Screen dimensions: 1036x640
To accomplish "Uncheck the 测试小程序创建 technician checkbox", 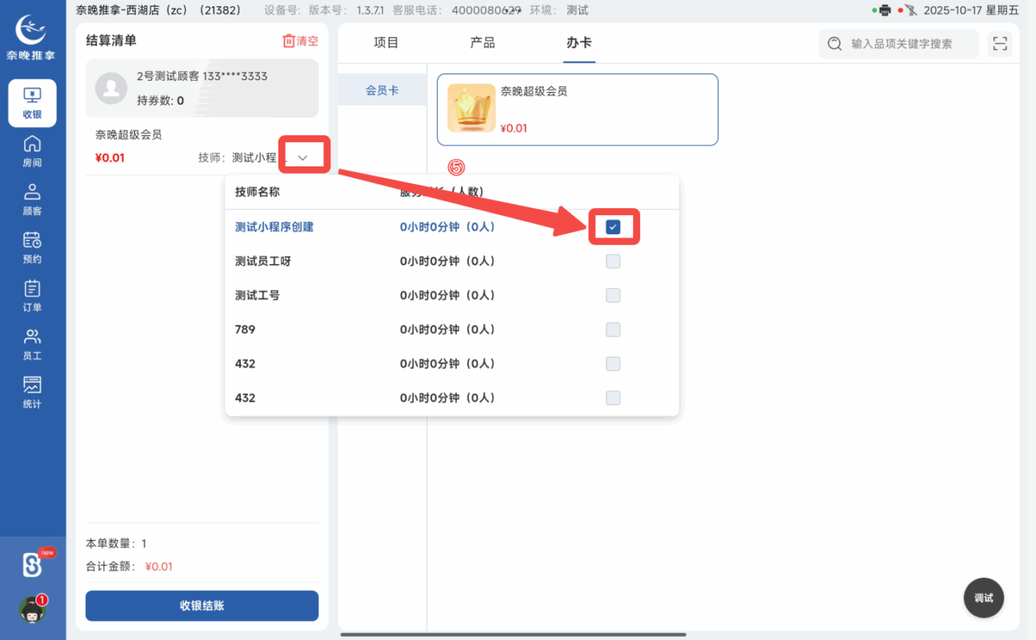I will 613,227.
